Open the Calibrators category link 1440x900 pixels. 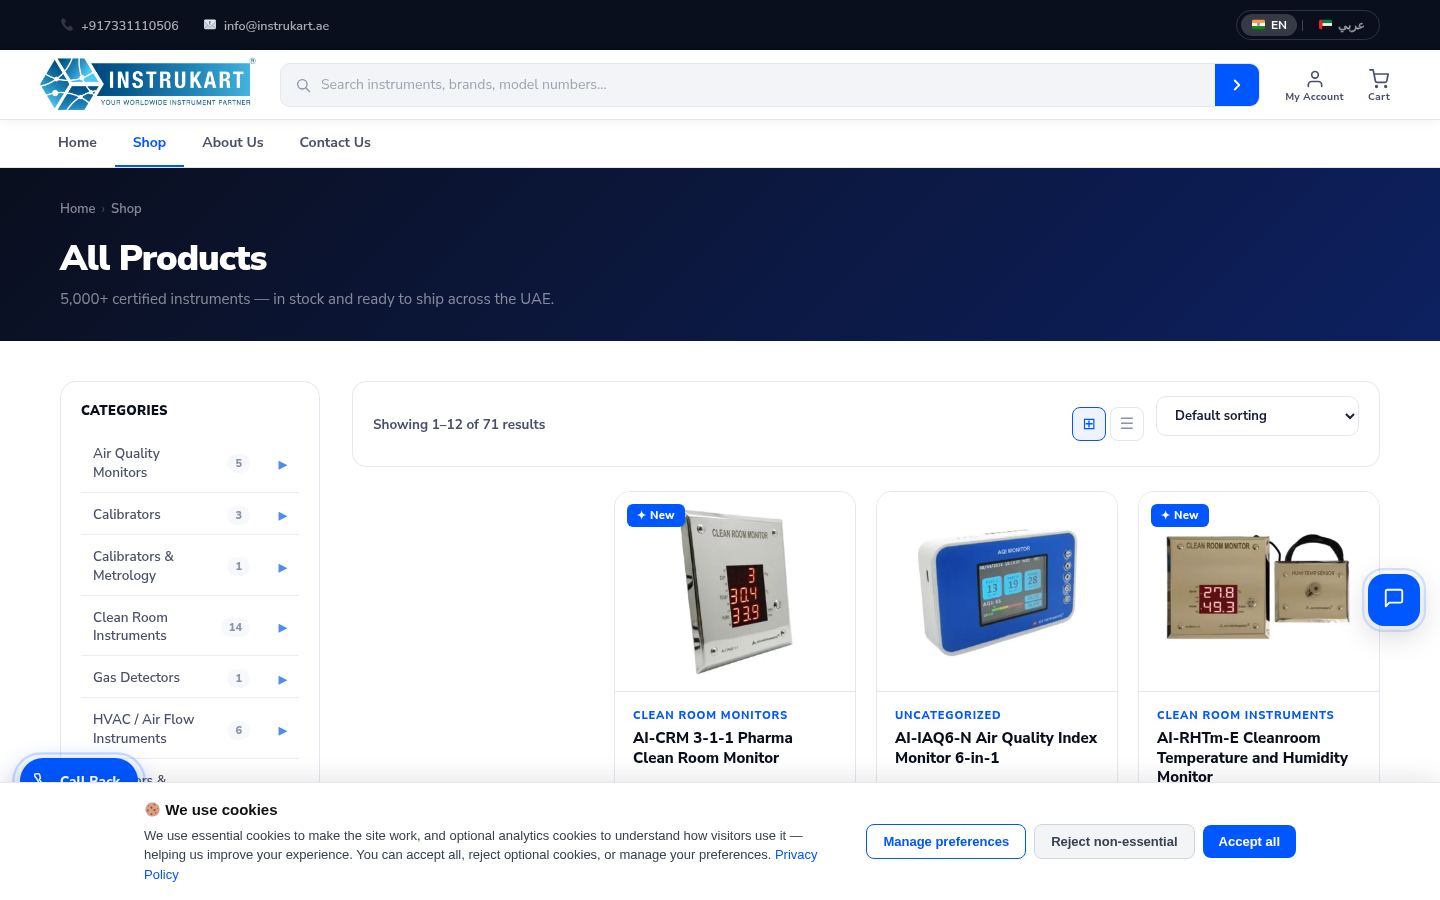coord(126,515)
